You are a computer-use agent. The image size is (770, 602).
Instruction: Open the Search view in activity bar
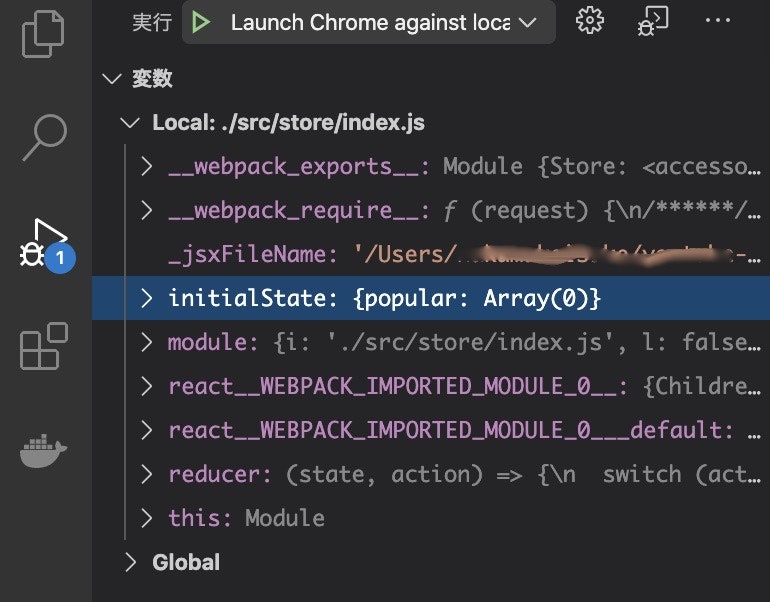(x=45, y=137)
